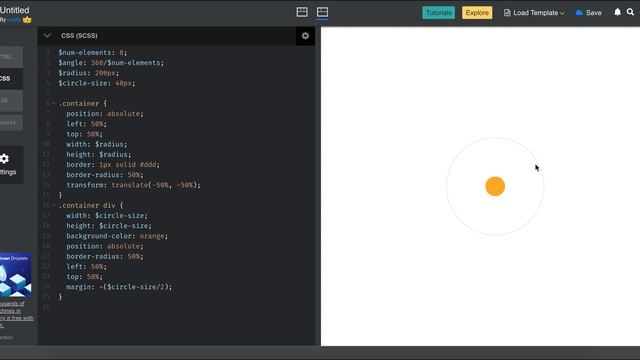Follow the ad text link below the image
This screenshot has height=360, width=640.
coord(16,314)
